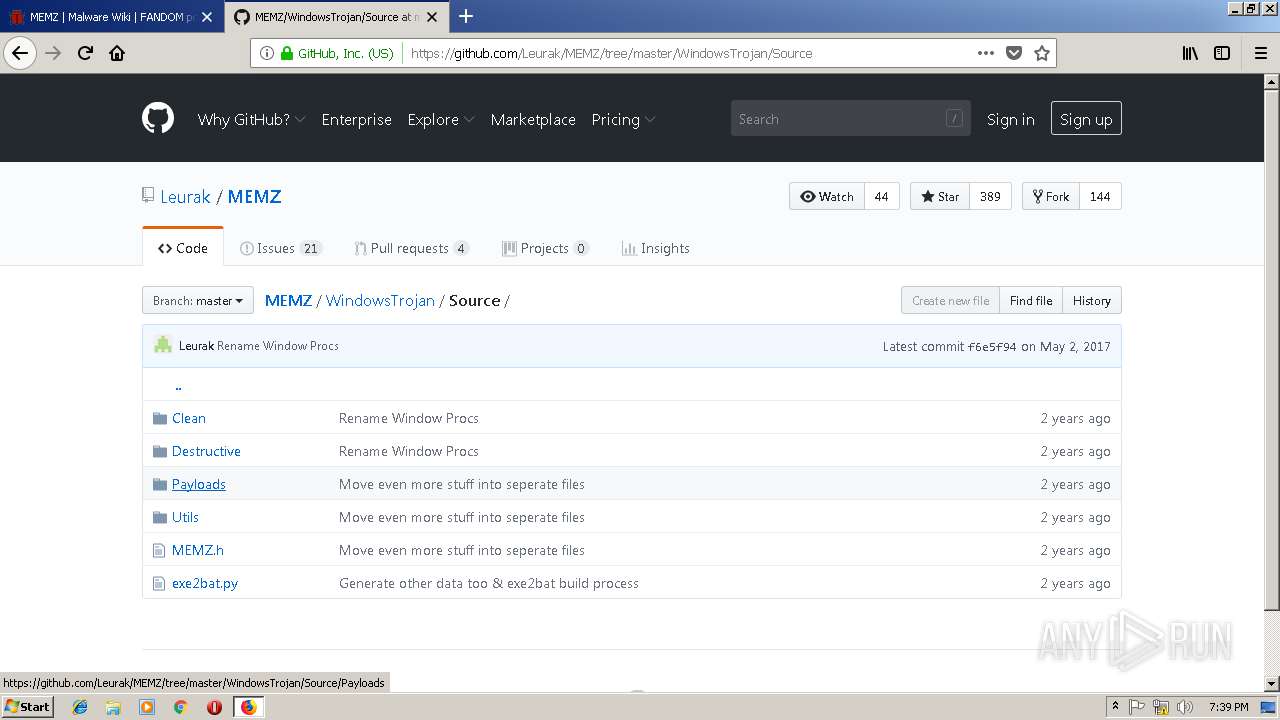Expand the Explore menu

(x=440, y=119)
